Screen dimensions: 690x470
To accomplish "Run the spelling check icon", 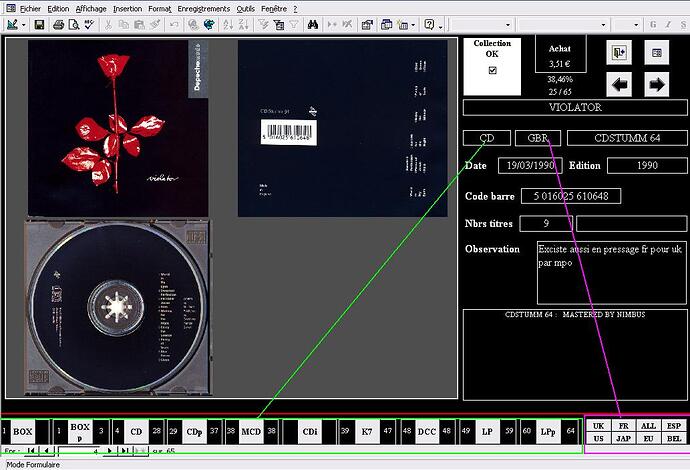I will click(89, 25).
